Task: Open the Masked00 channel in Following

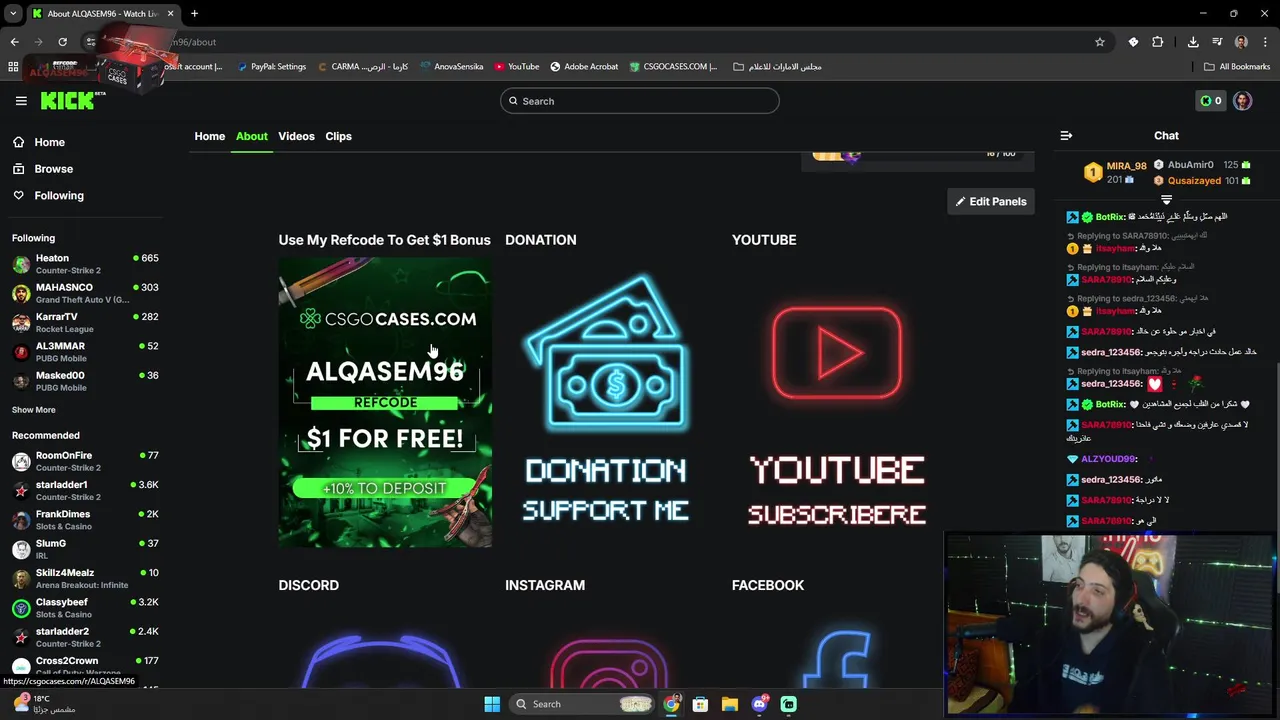Action: point(85,381)
